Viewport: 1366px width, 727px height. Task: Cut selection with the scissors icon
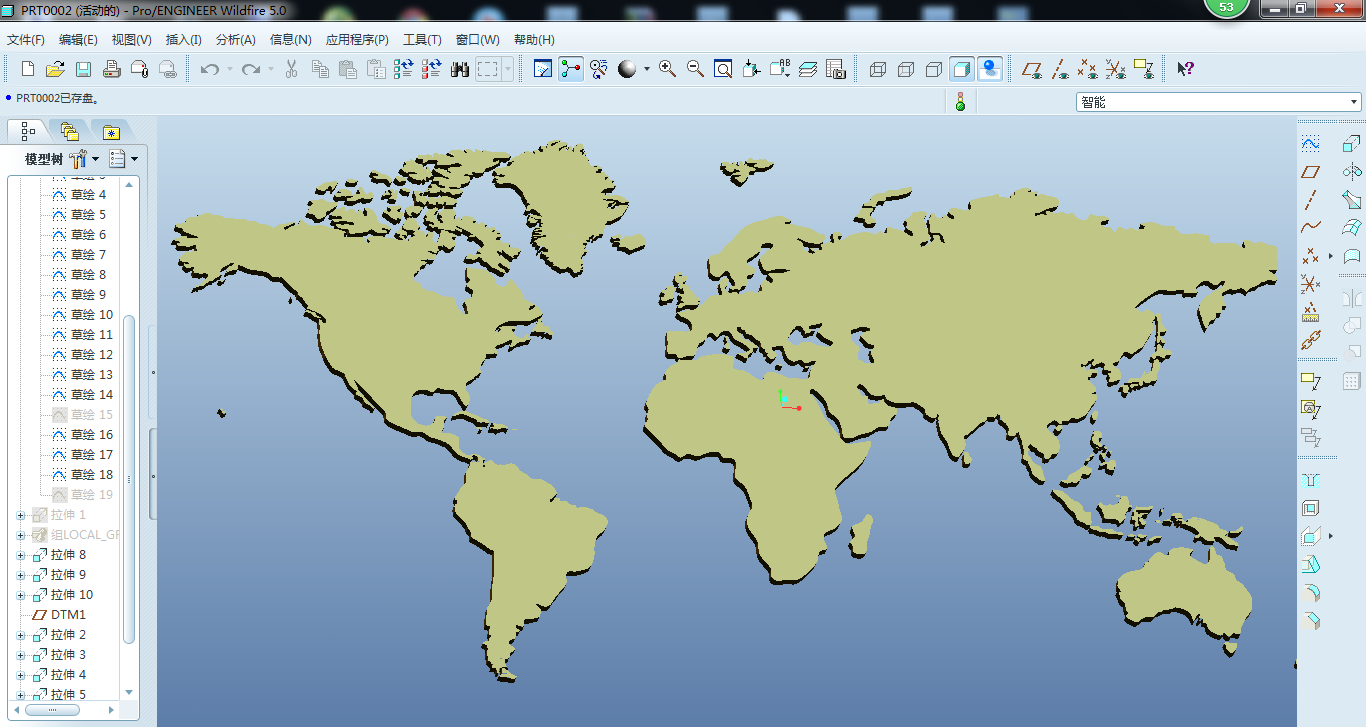point(292,69)
